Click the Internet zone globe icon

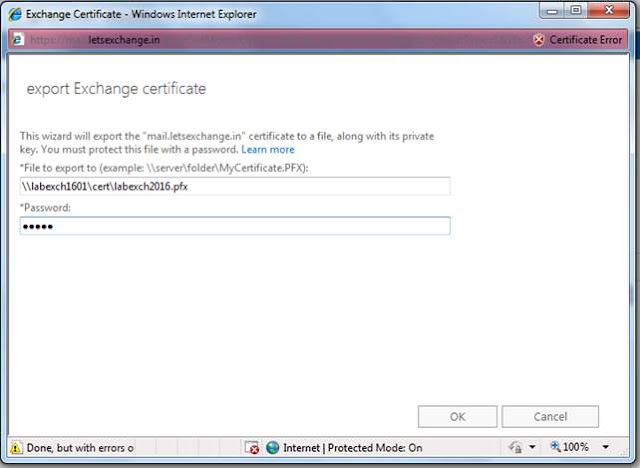[273, 448]
